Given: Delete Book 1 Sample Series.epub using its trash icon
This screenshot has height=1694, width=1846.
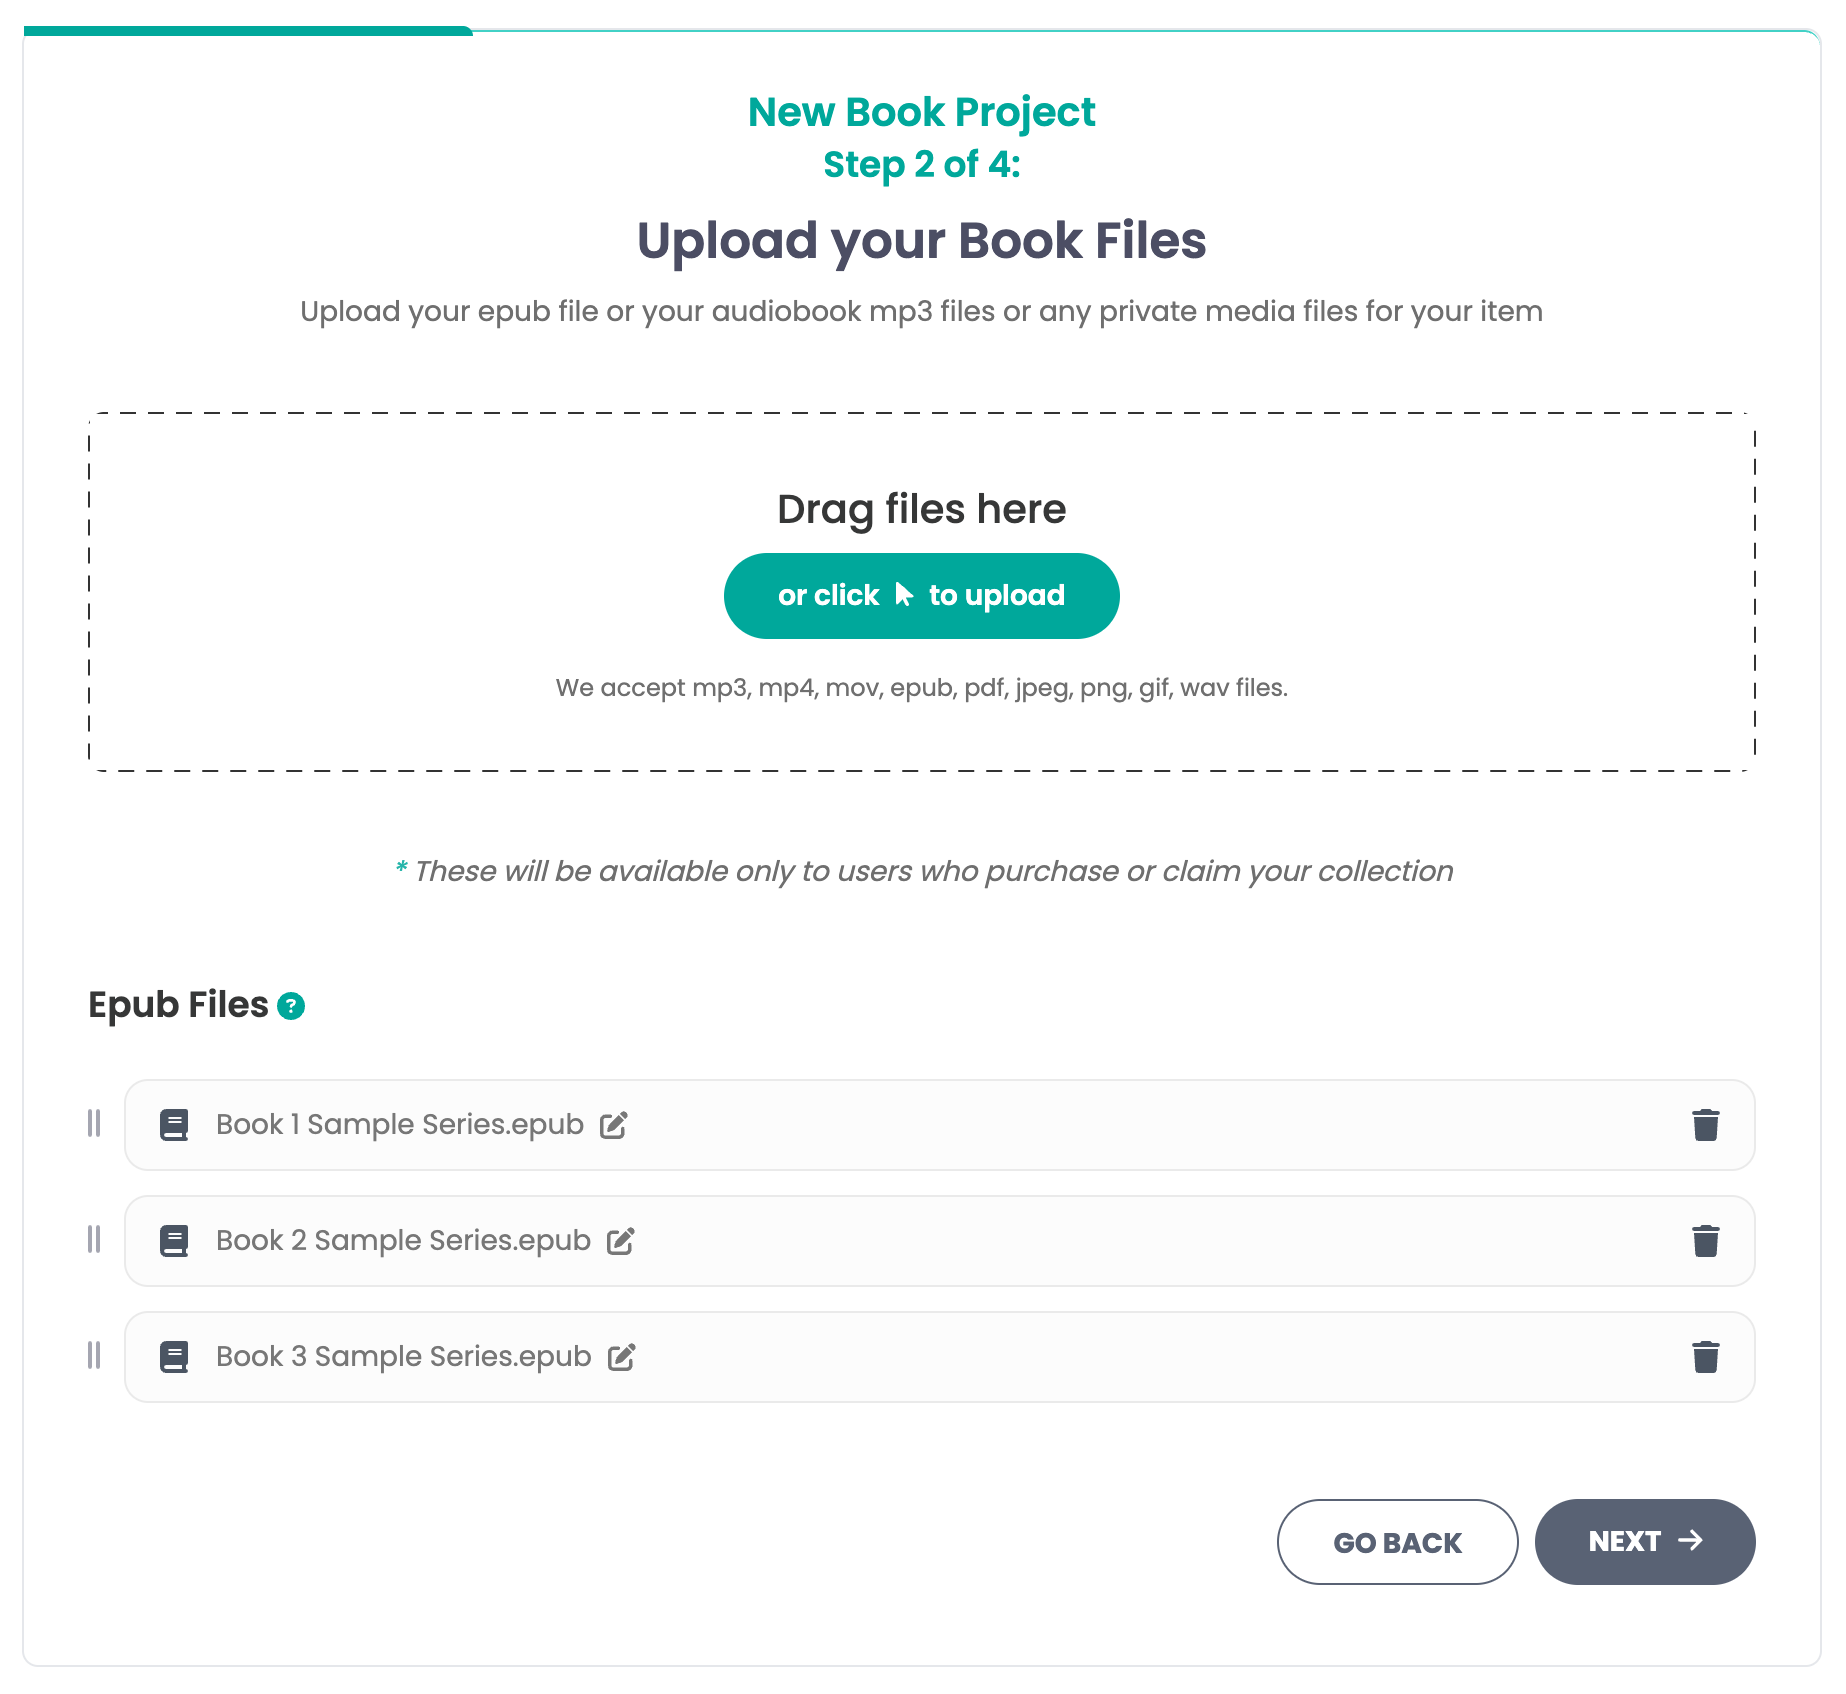Looking at the screenshot, I should pos(1705,1124).
